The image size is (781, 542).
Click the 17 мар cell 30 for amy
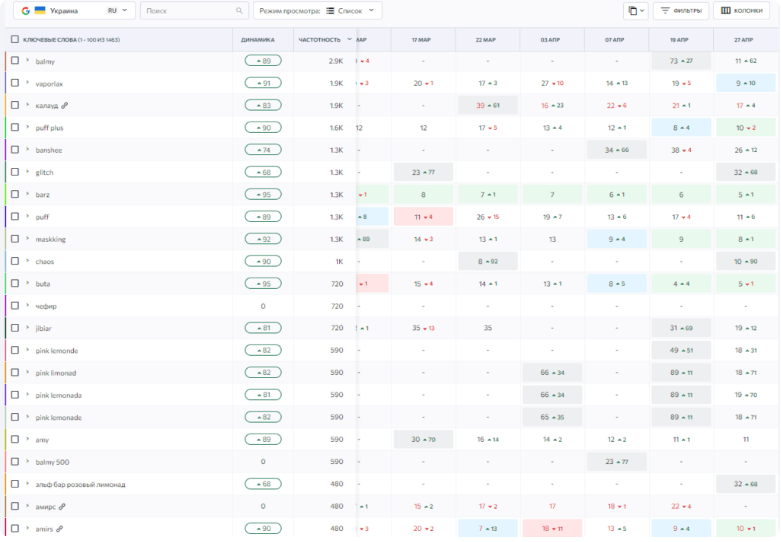click(423, 439)
